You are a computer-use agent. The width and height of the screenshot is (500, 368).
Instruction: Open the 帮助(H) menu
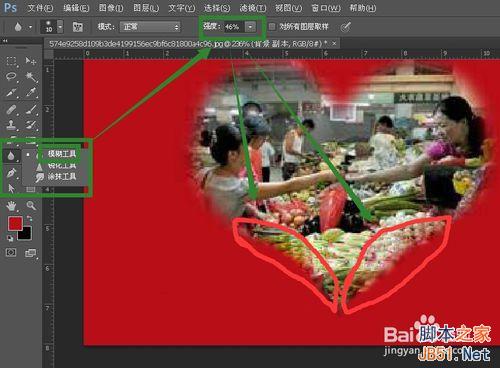[362, 8]
